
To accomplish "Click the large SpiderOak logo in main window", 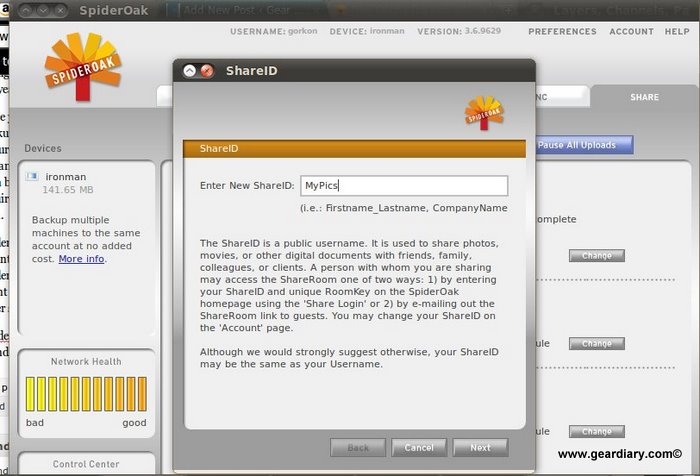I will click(x=83, y=66).
